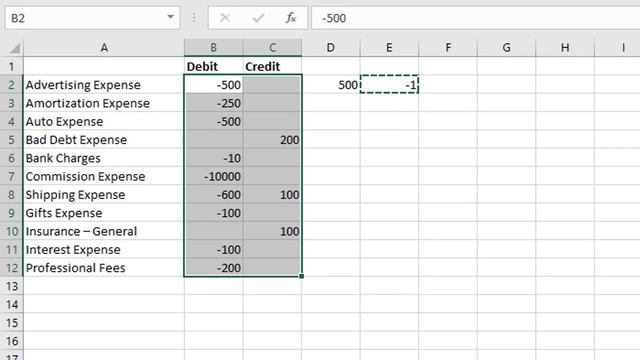Click the -600 Shipping debit cell
This screenshot has width=640, height=360.
click(x=213, y=195)
